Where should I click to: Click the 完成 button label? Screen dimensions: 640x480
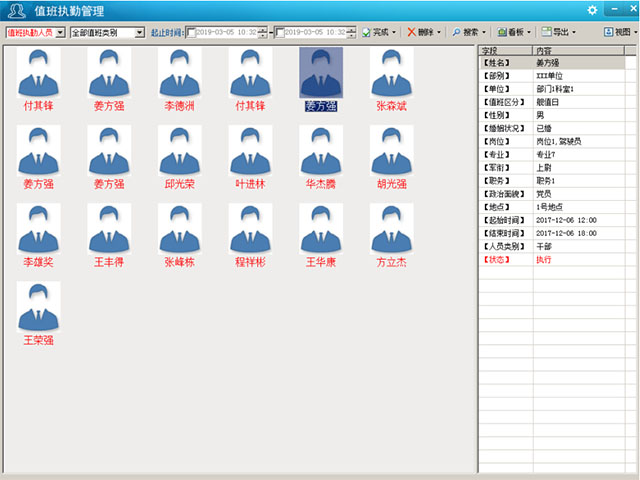click(x=380, y=32)
